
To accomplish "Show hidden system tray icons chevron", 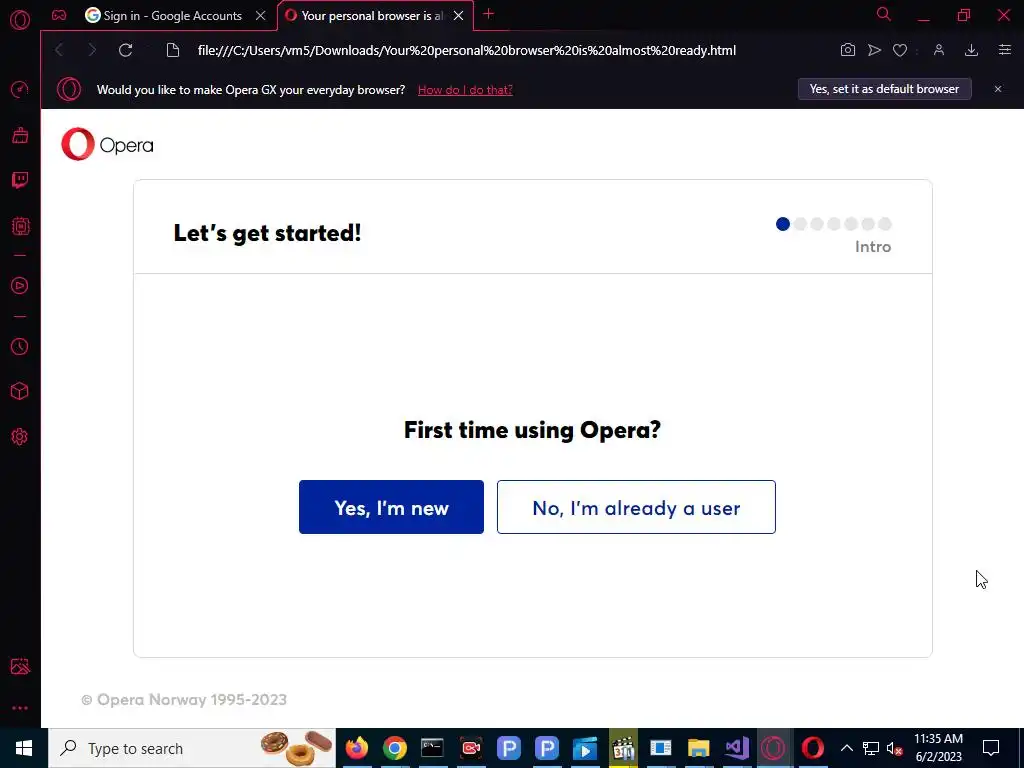I will (x=846, y=748).
